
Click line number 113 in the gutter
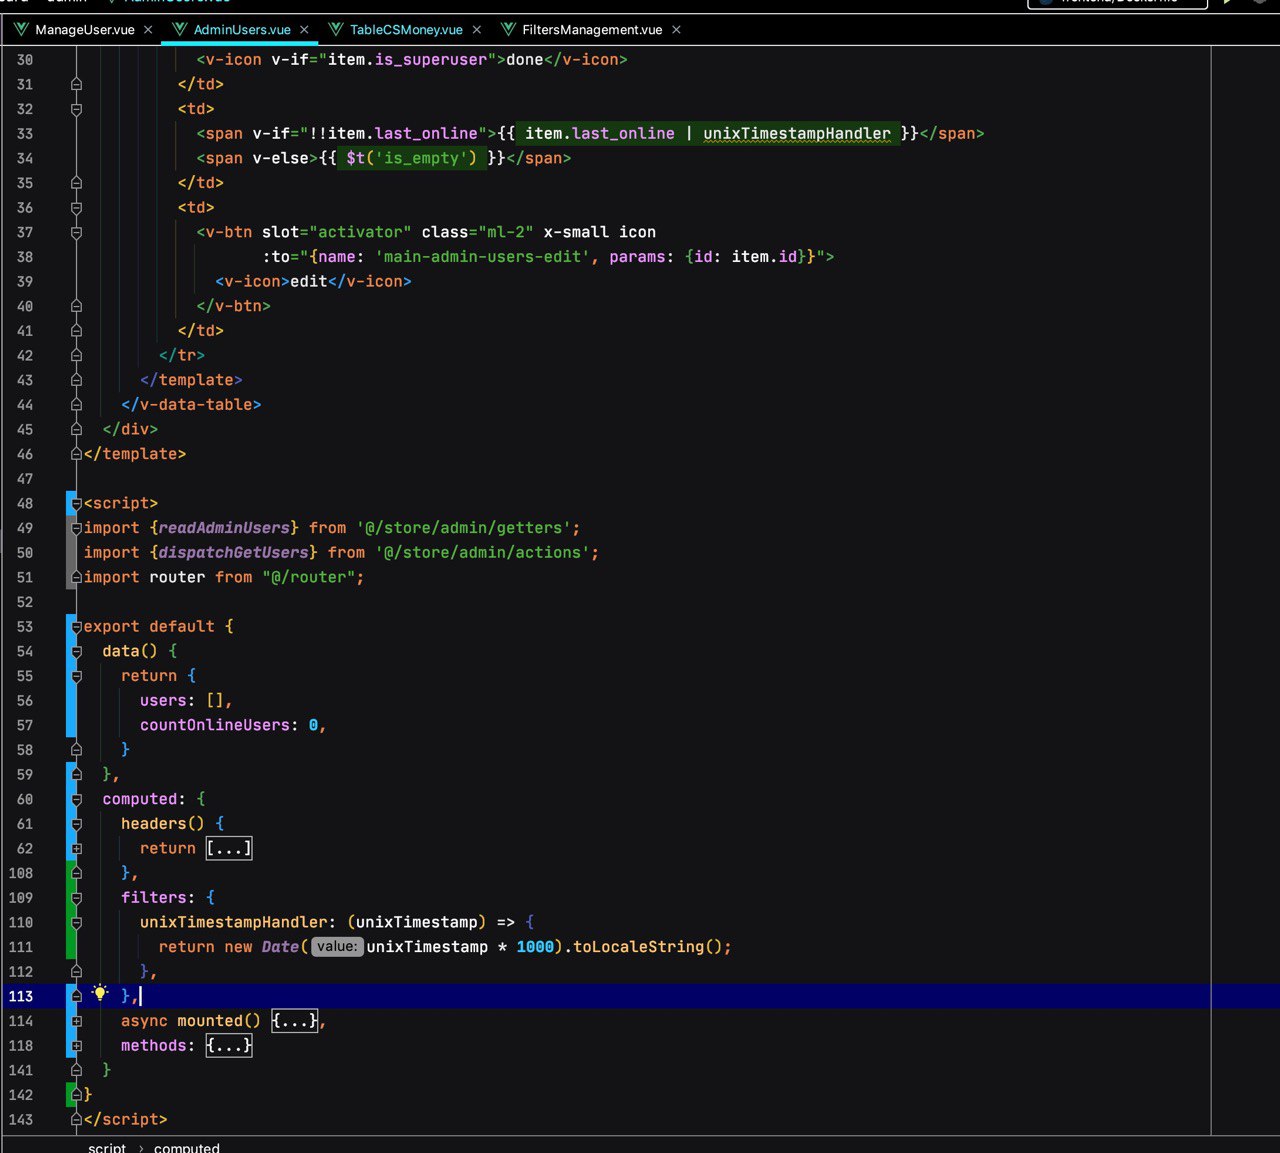[x=21, y=996]
